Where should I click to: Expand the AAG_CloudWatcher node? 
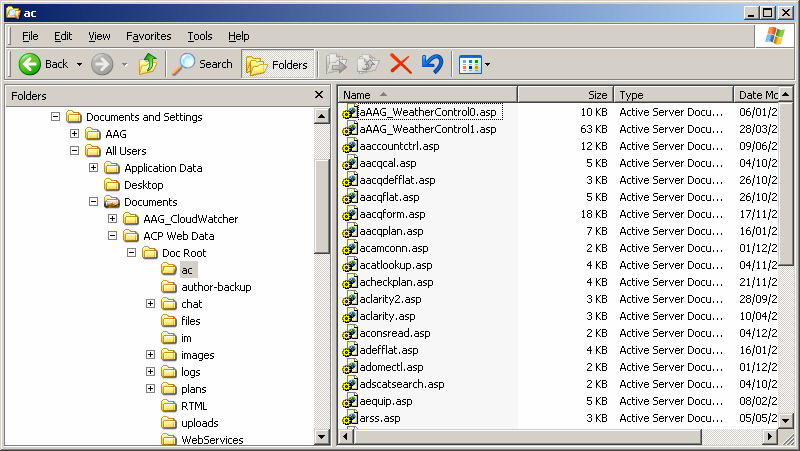[113, 218]
